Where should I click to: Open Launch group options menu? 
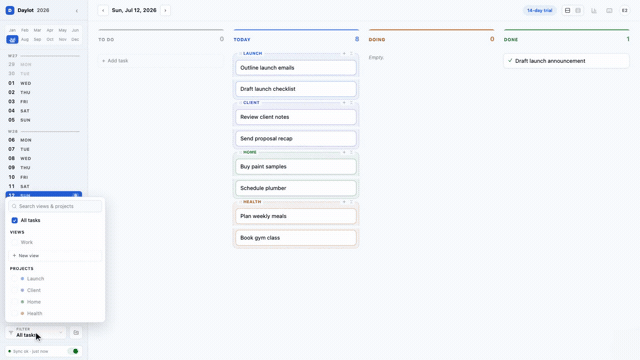[351, 53]
